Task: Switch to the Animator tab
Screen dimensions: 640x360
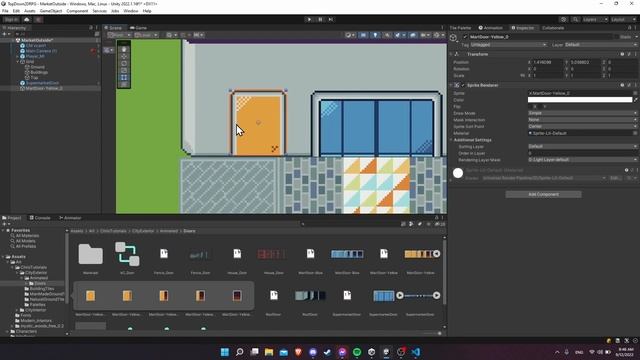Action: coord(70,218)
